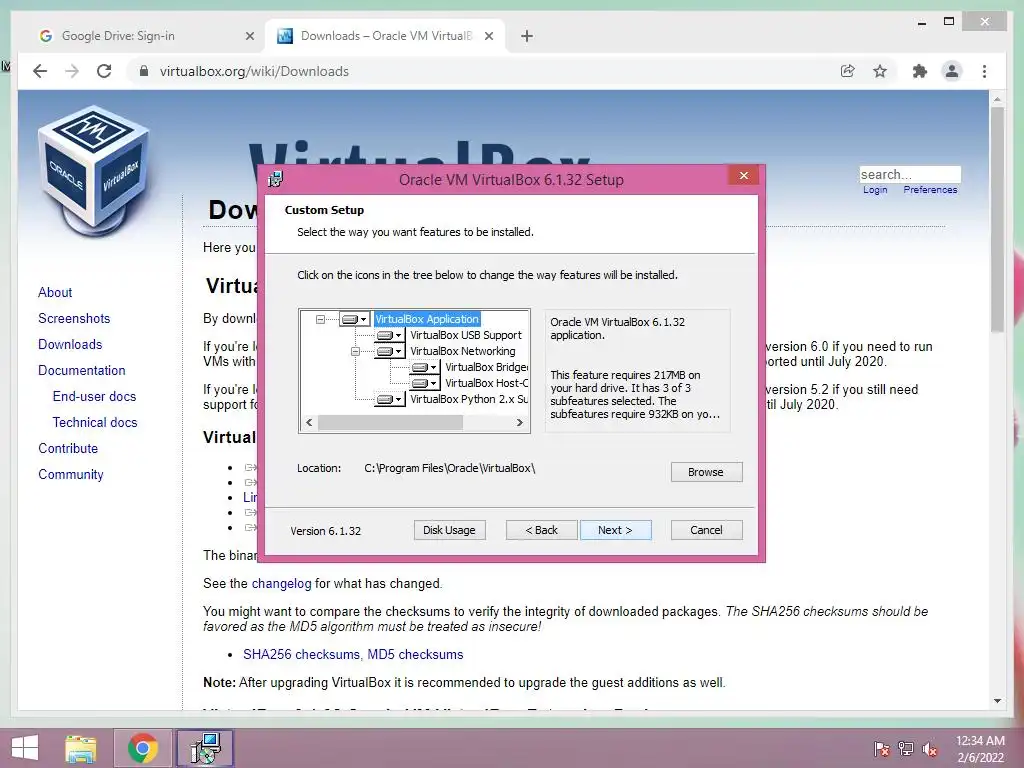Open End-user docs link
This screenshot has width=1024, height=768.
click(94, 396)
